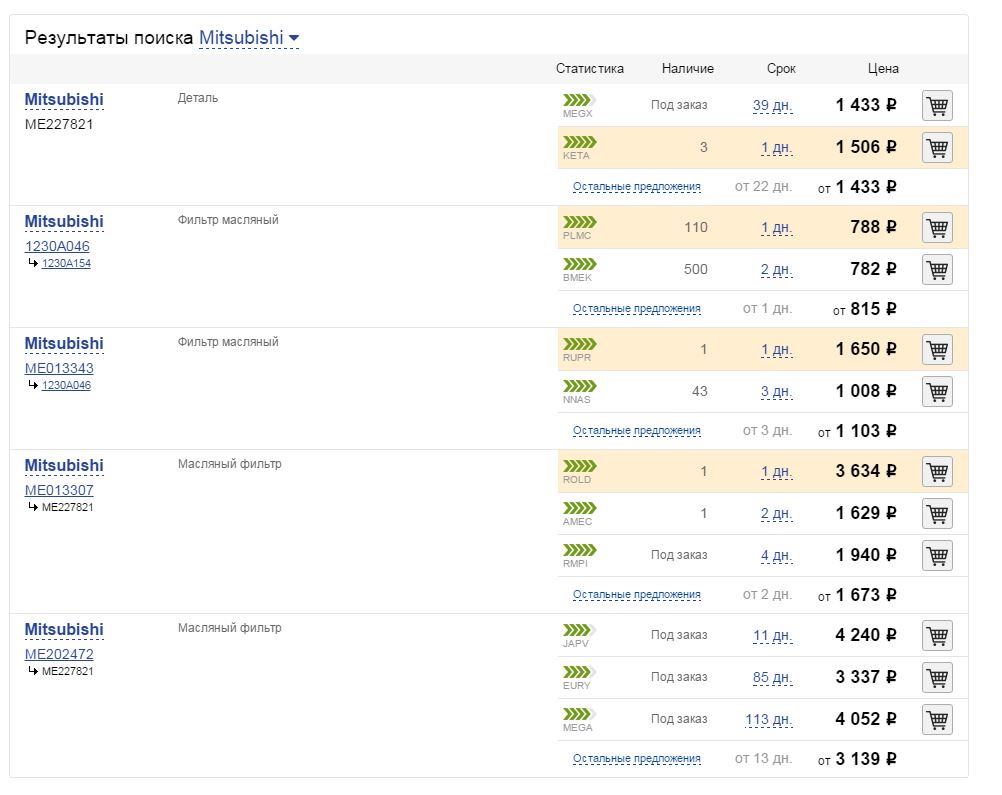Click the 11 дн. term in JAPV row
Screen dimensions: 1002x795
tap(773, 635)
